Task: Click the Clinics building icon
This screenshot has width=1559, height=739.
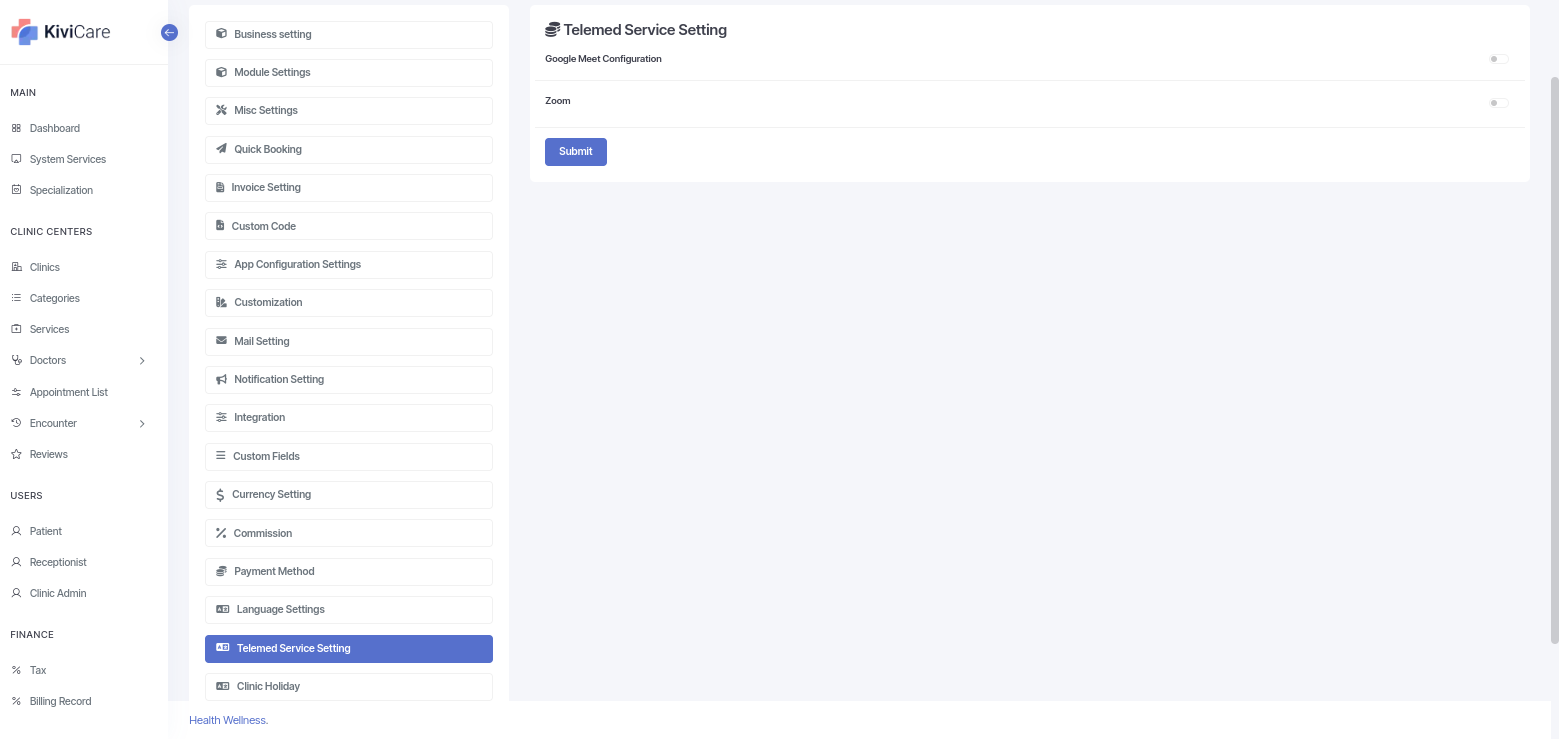Action: [x=16, y=267]
